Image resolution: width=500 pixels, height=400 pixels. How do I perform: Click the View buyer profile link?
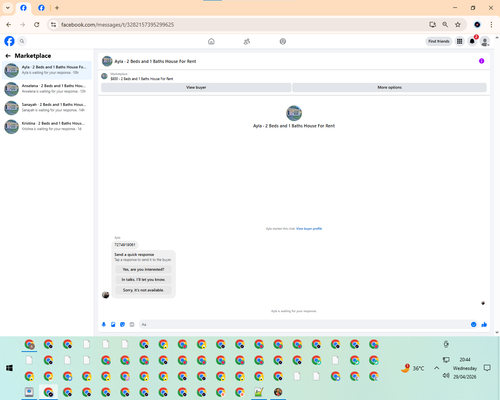click(x=309, y=229)
